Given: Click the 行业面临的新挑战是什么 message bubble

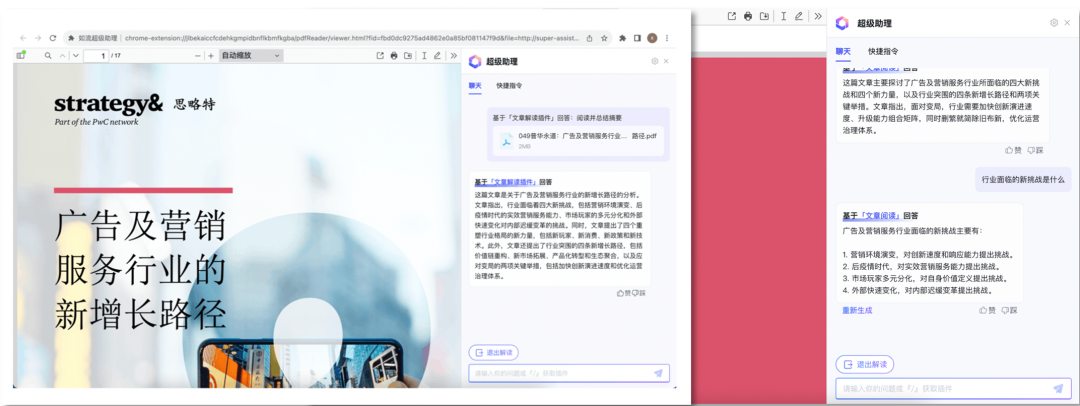Looking at the screenshot, I should [1023, 179].
